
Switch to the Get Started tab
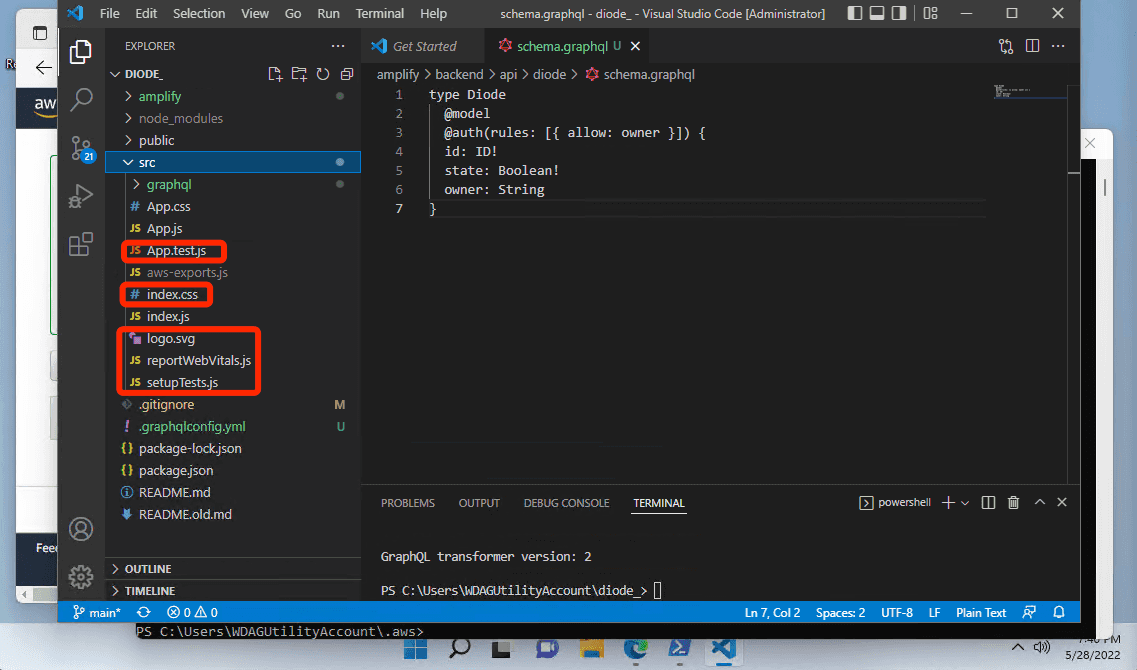click(424, 46)
